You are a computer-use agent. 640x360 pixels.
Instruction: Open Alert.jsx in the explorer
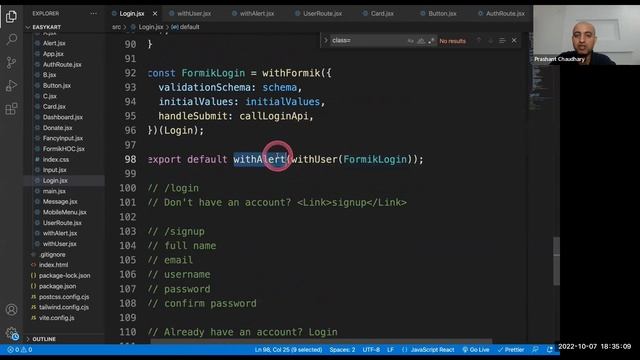pos(54,43)
